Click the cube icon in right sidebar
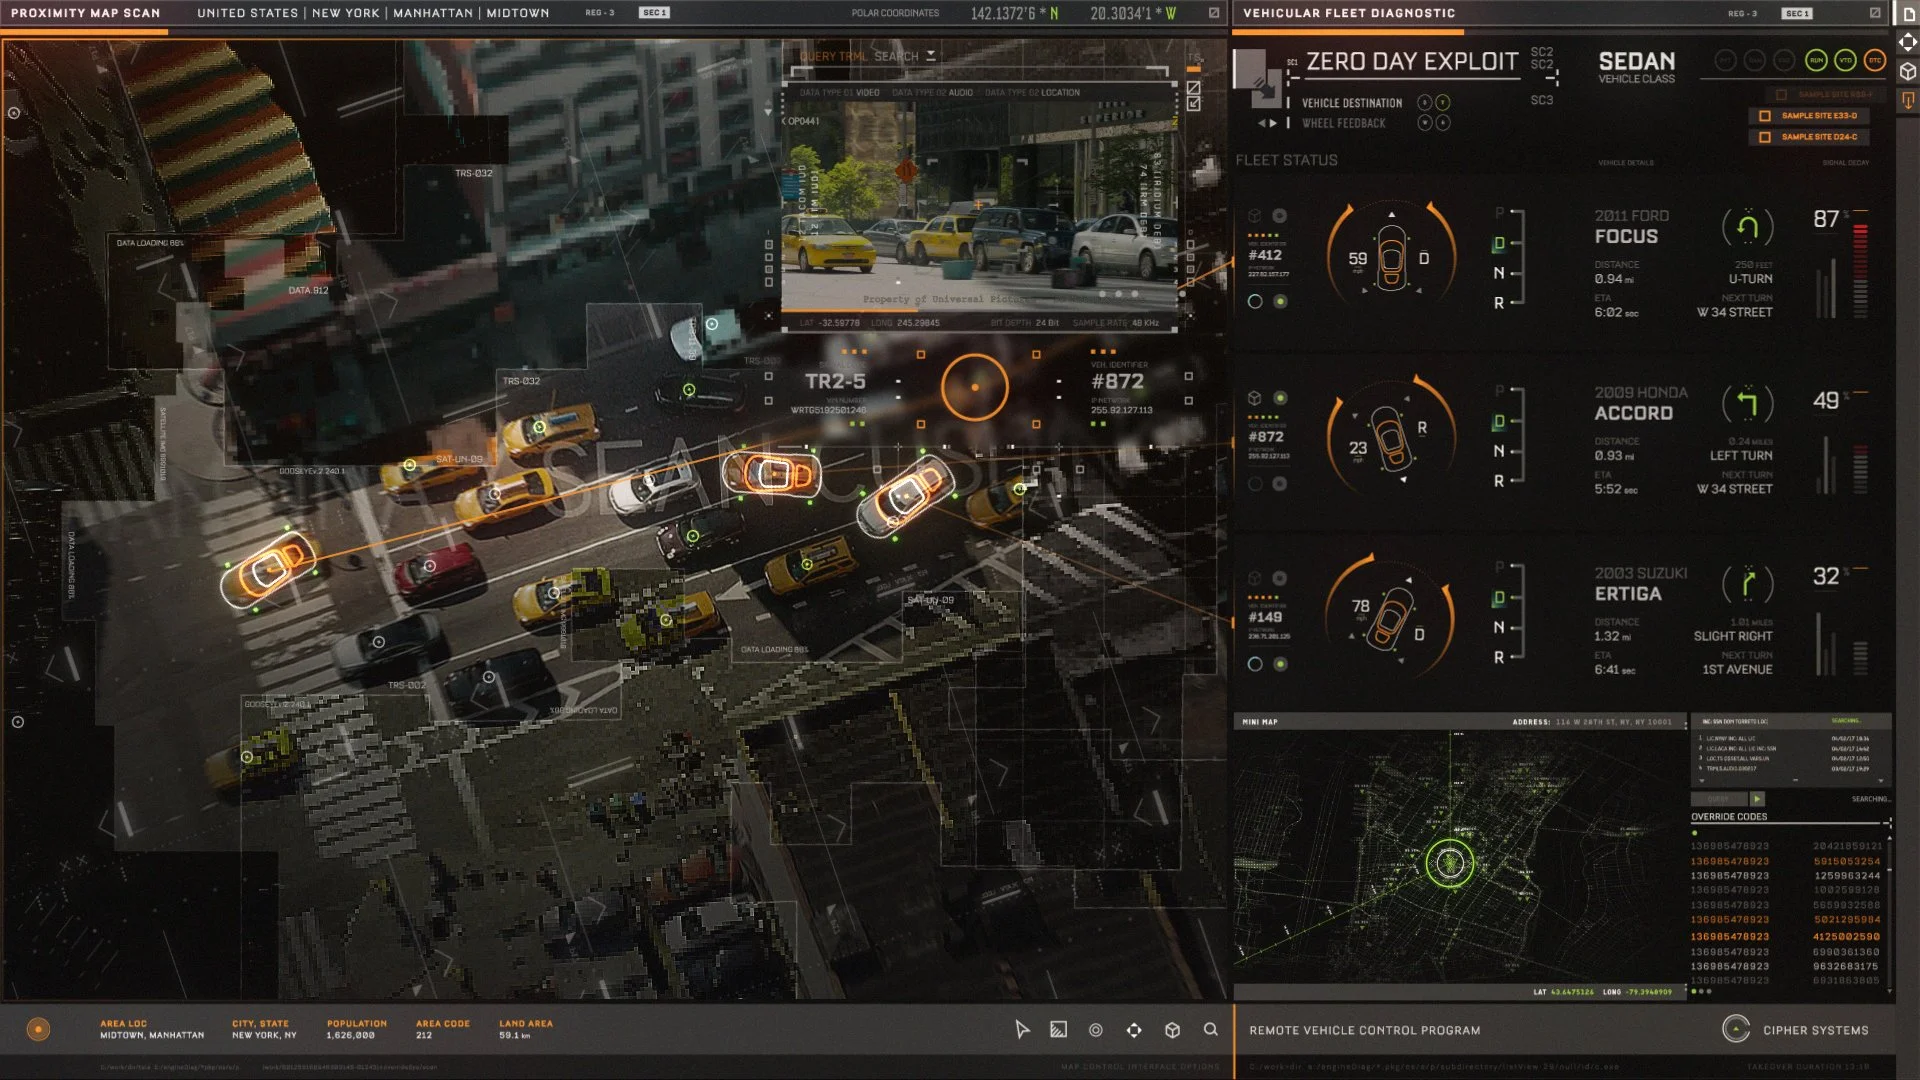The height and width of the screenshot is (1080, 1920). coord(1907,72)
